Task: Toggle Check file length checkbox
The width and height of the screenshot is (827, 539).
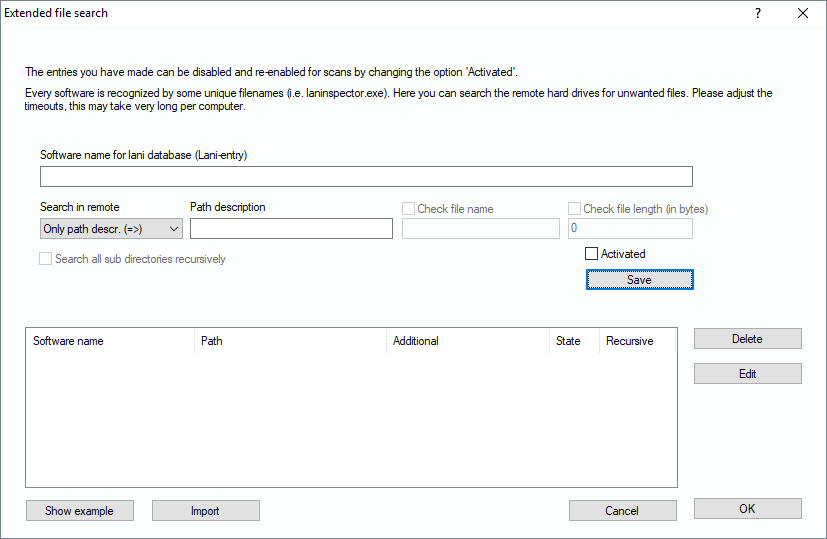Action: click(575, 209)
